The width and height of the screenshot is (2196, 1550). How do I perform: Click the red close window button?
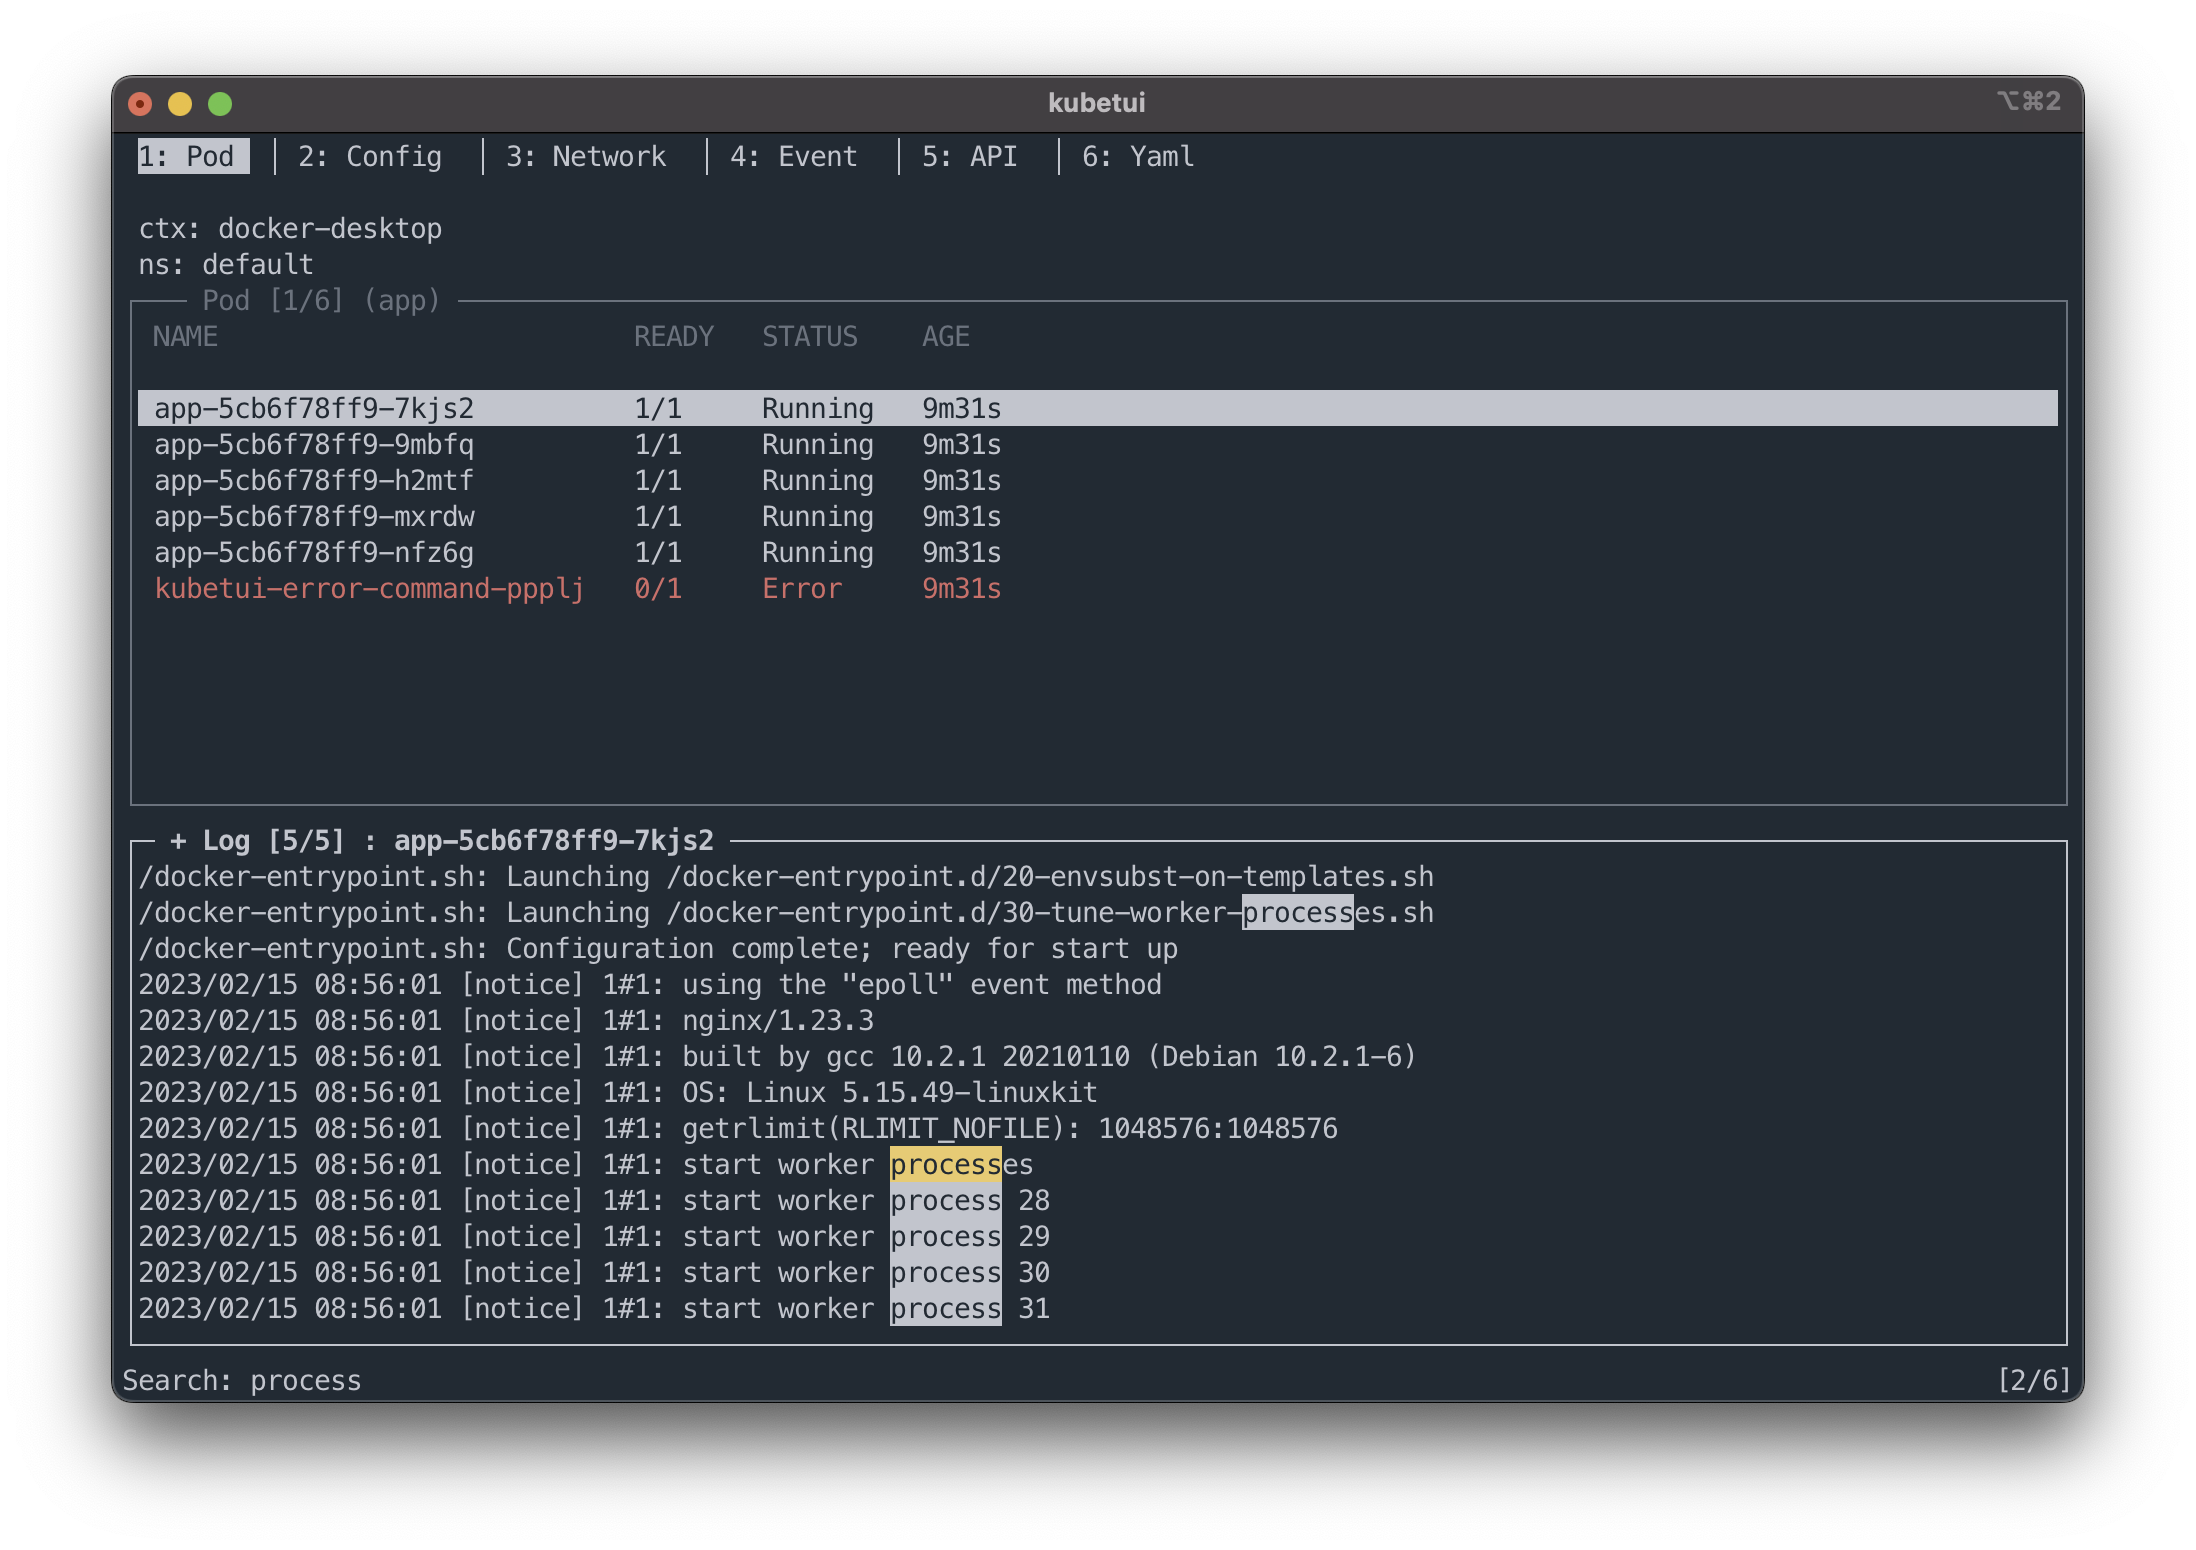pyautogui.click(x=140, y=104)
